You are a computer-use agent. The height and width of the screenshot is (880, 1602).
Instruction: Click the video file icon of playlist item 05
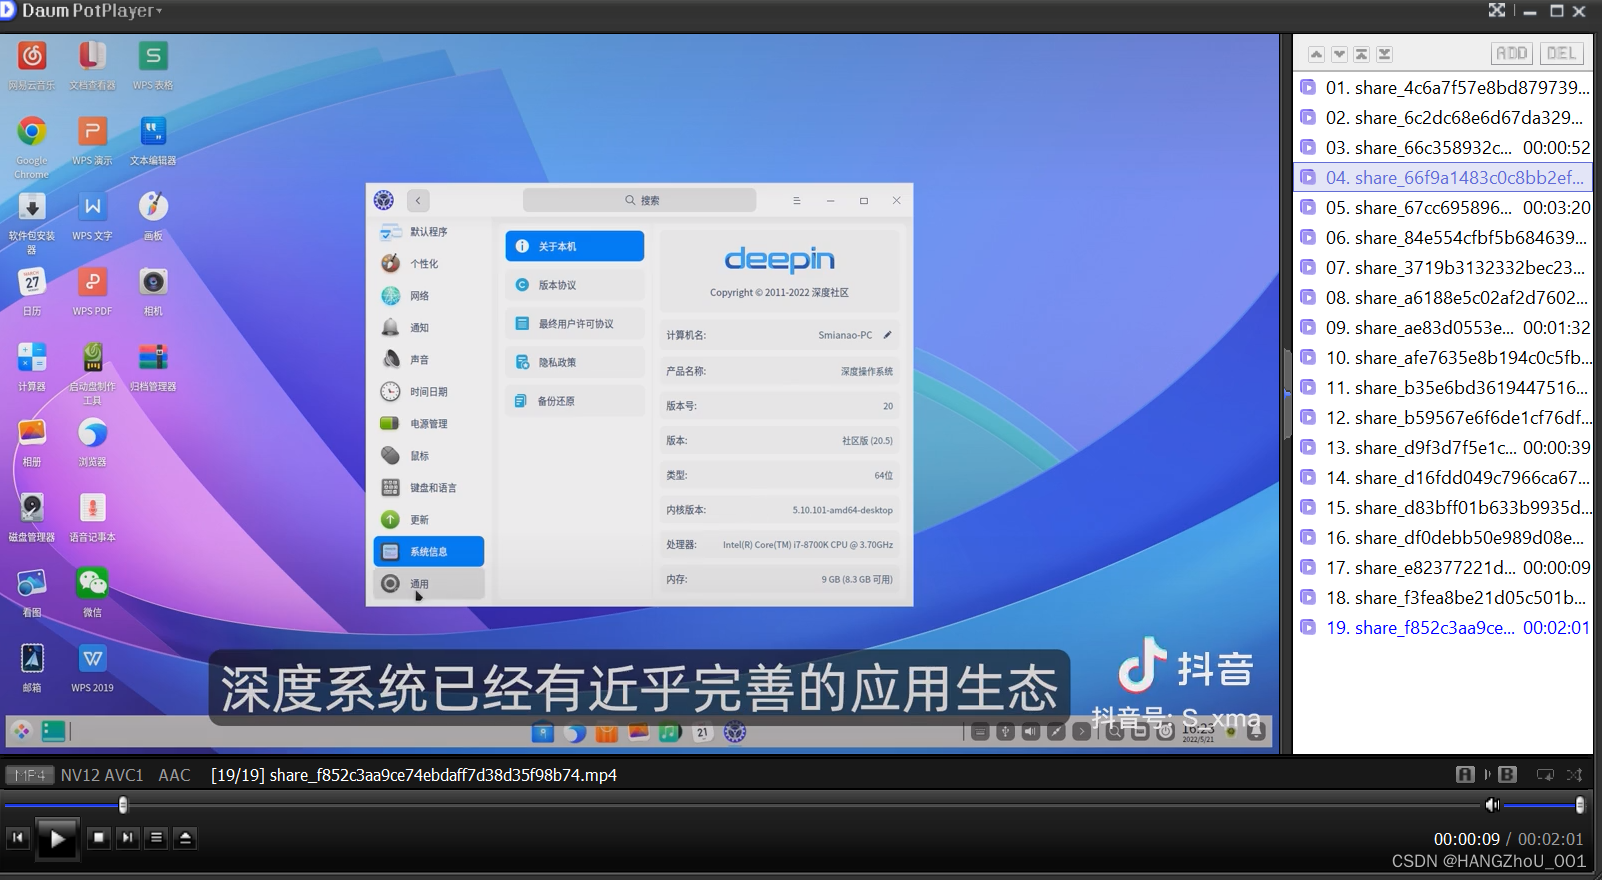[x=1307, y=207]
